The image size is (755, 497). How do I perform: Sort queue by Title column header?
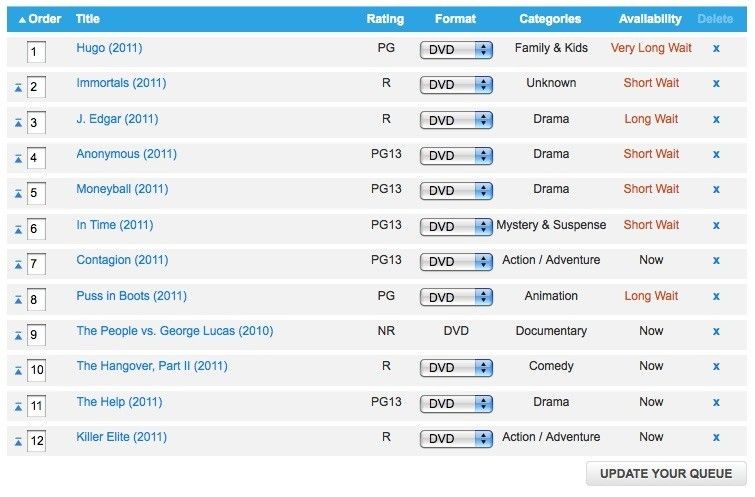point(88,19)
